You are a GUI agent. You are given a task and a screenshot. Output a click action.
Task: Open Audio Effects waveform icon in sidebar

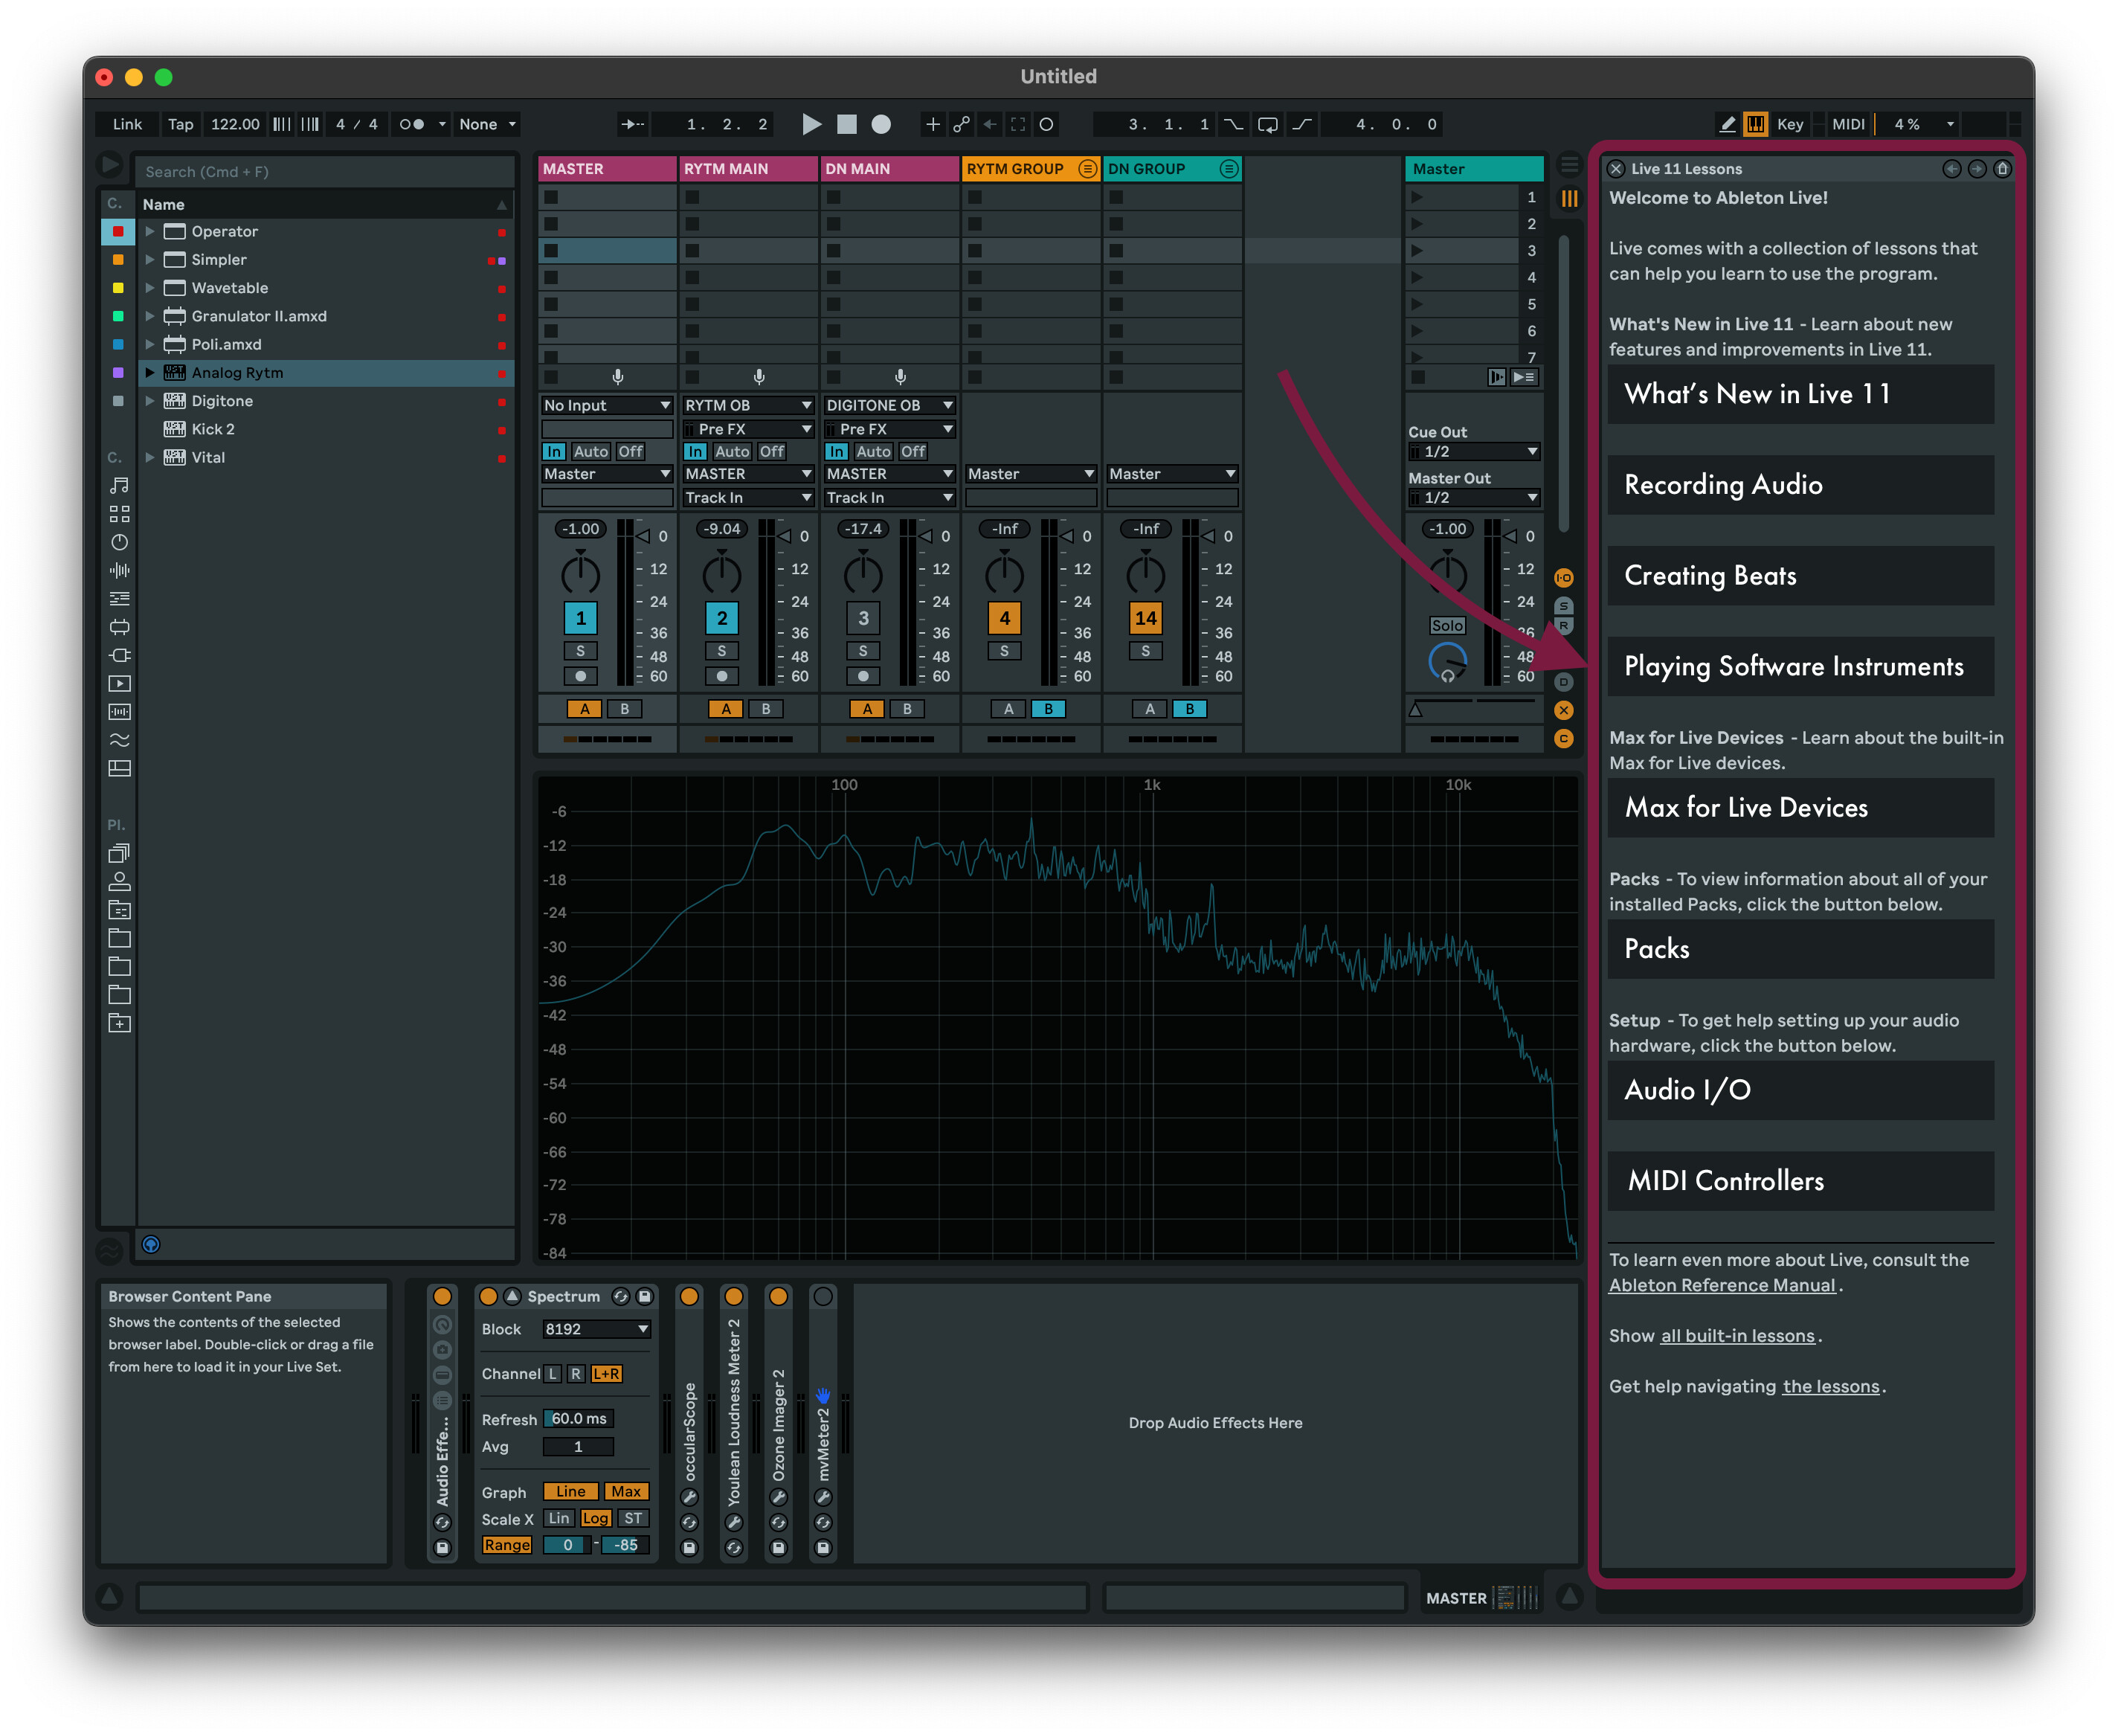[x=119, y=570]
